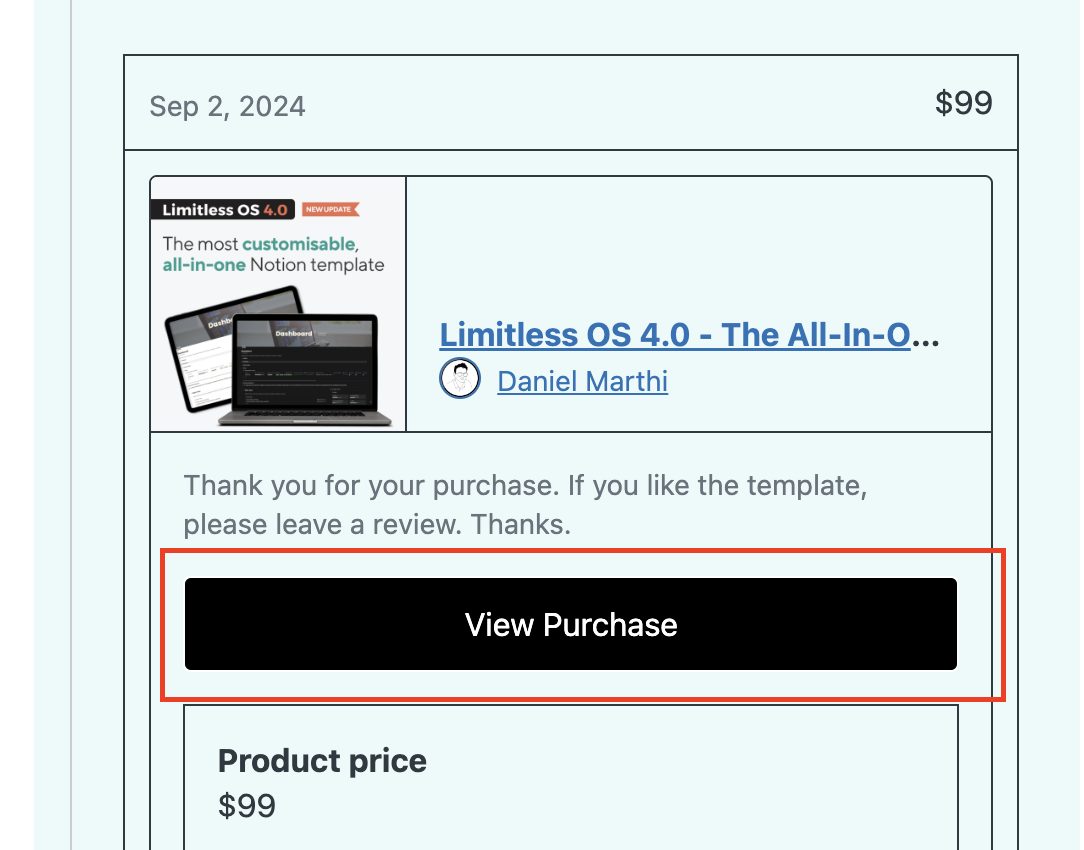Click Daniel Marthi's round avatar icon
Screen dimensions: 1084x850
pyautogui.click(x=460, y=379)
